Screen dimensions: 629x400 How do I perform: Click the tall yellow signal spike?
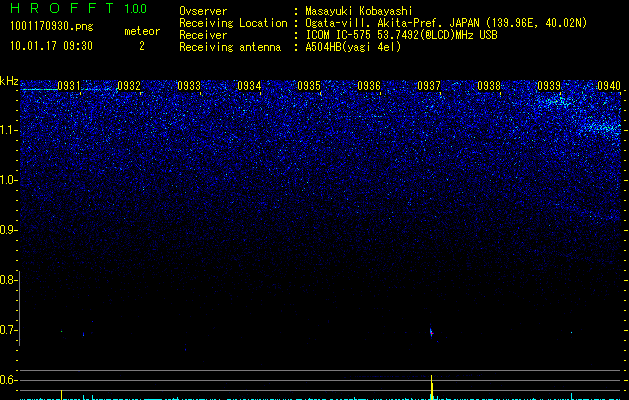pyautogui.click(x=432, y=387)
